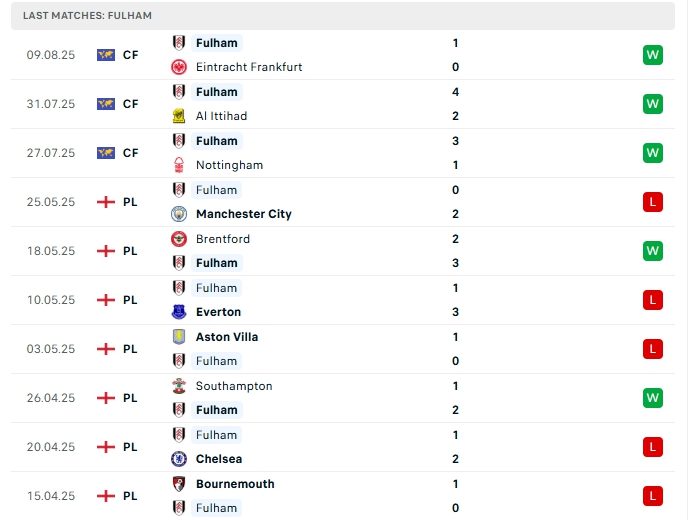Viewport: 688px width, 520px height.
Task: Click the Chelsea club crest icon
Action: coord(179,459)
